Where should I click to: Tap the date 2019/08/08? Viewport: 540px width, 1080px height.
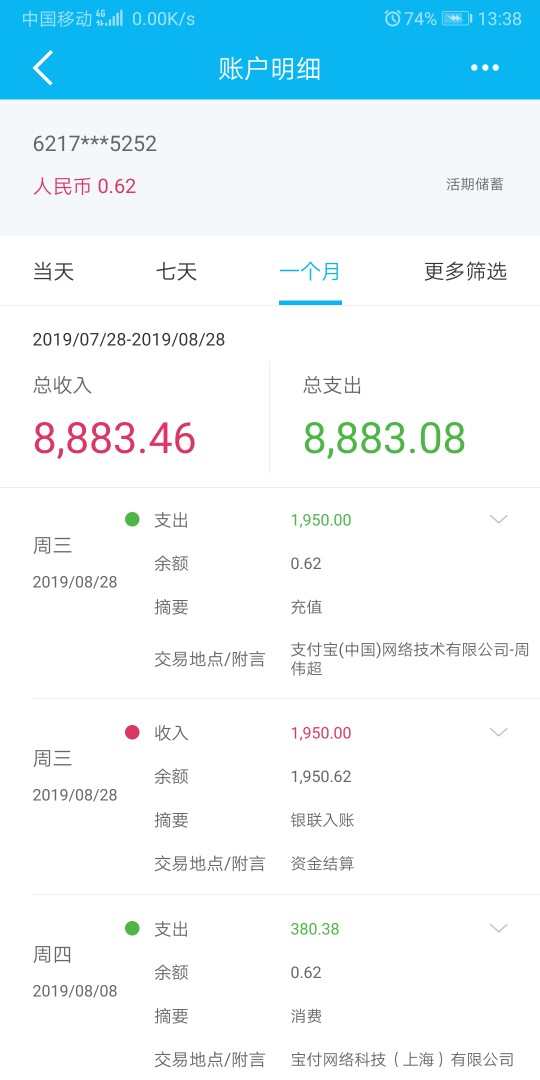tap(75, 991)
